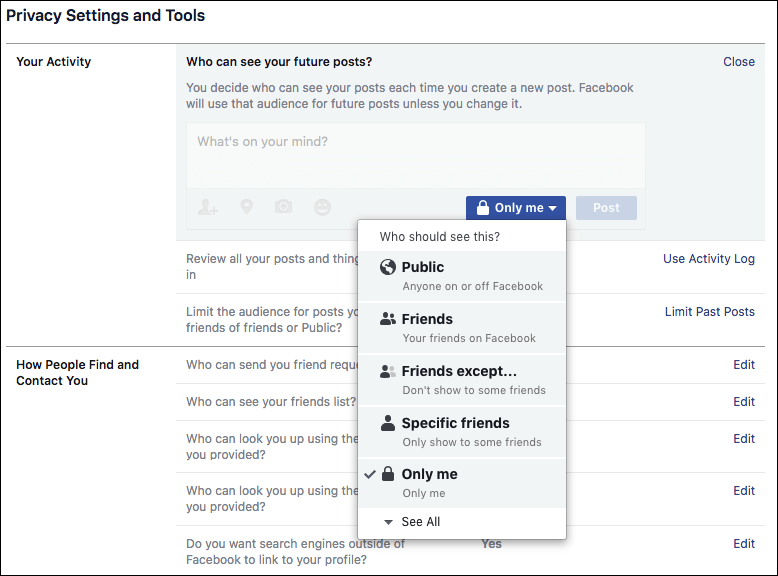This screenshot has height=576, width=778.
Task: Click the What's on your mind field
Action: (416, 156)
